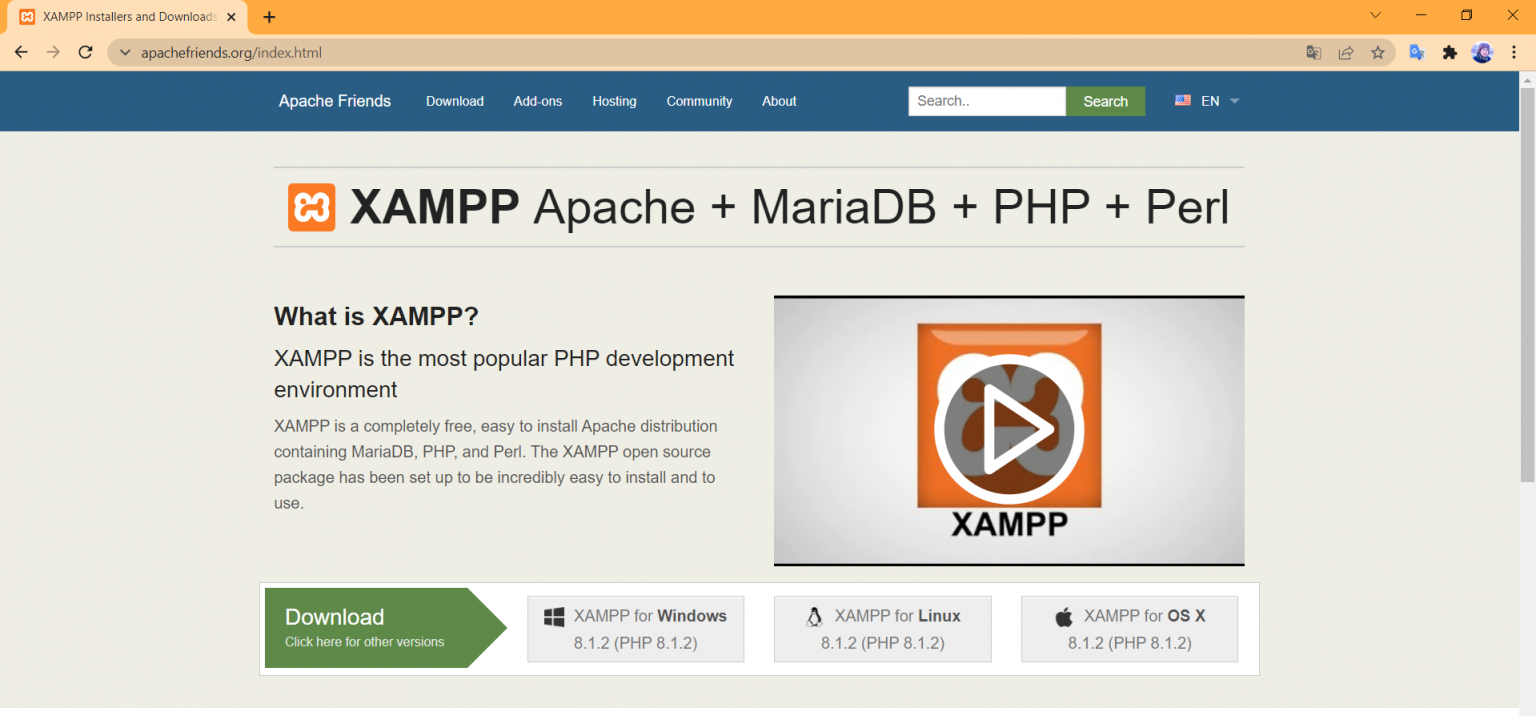This screenshot has height=716, width=1536.
Task: Open the Download menu item
Action: (454, 101)
